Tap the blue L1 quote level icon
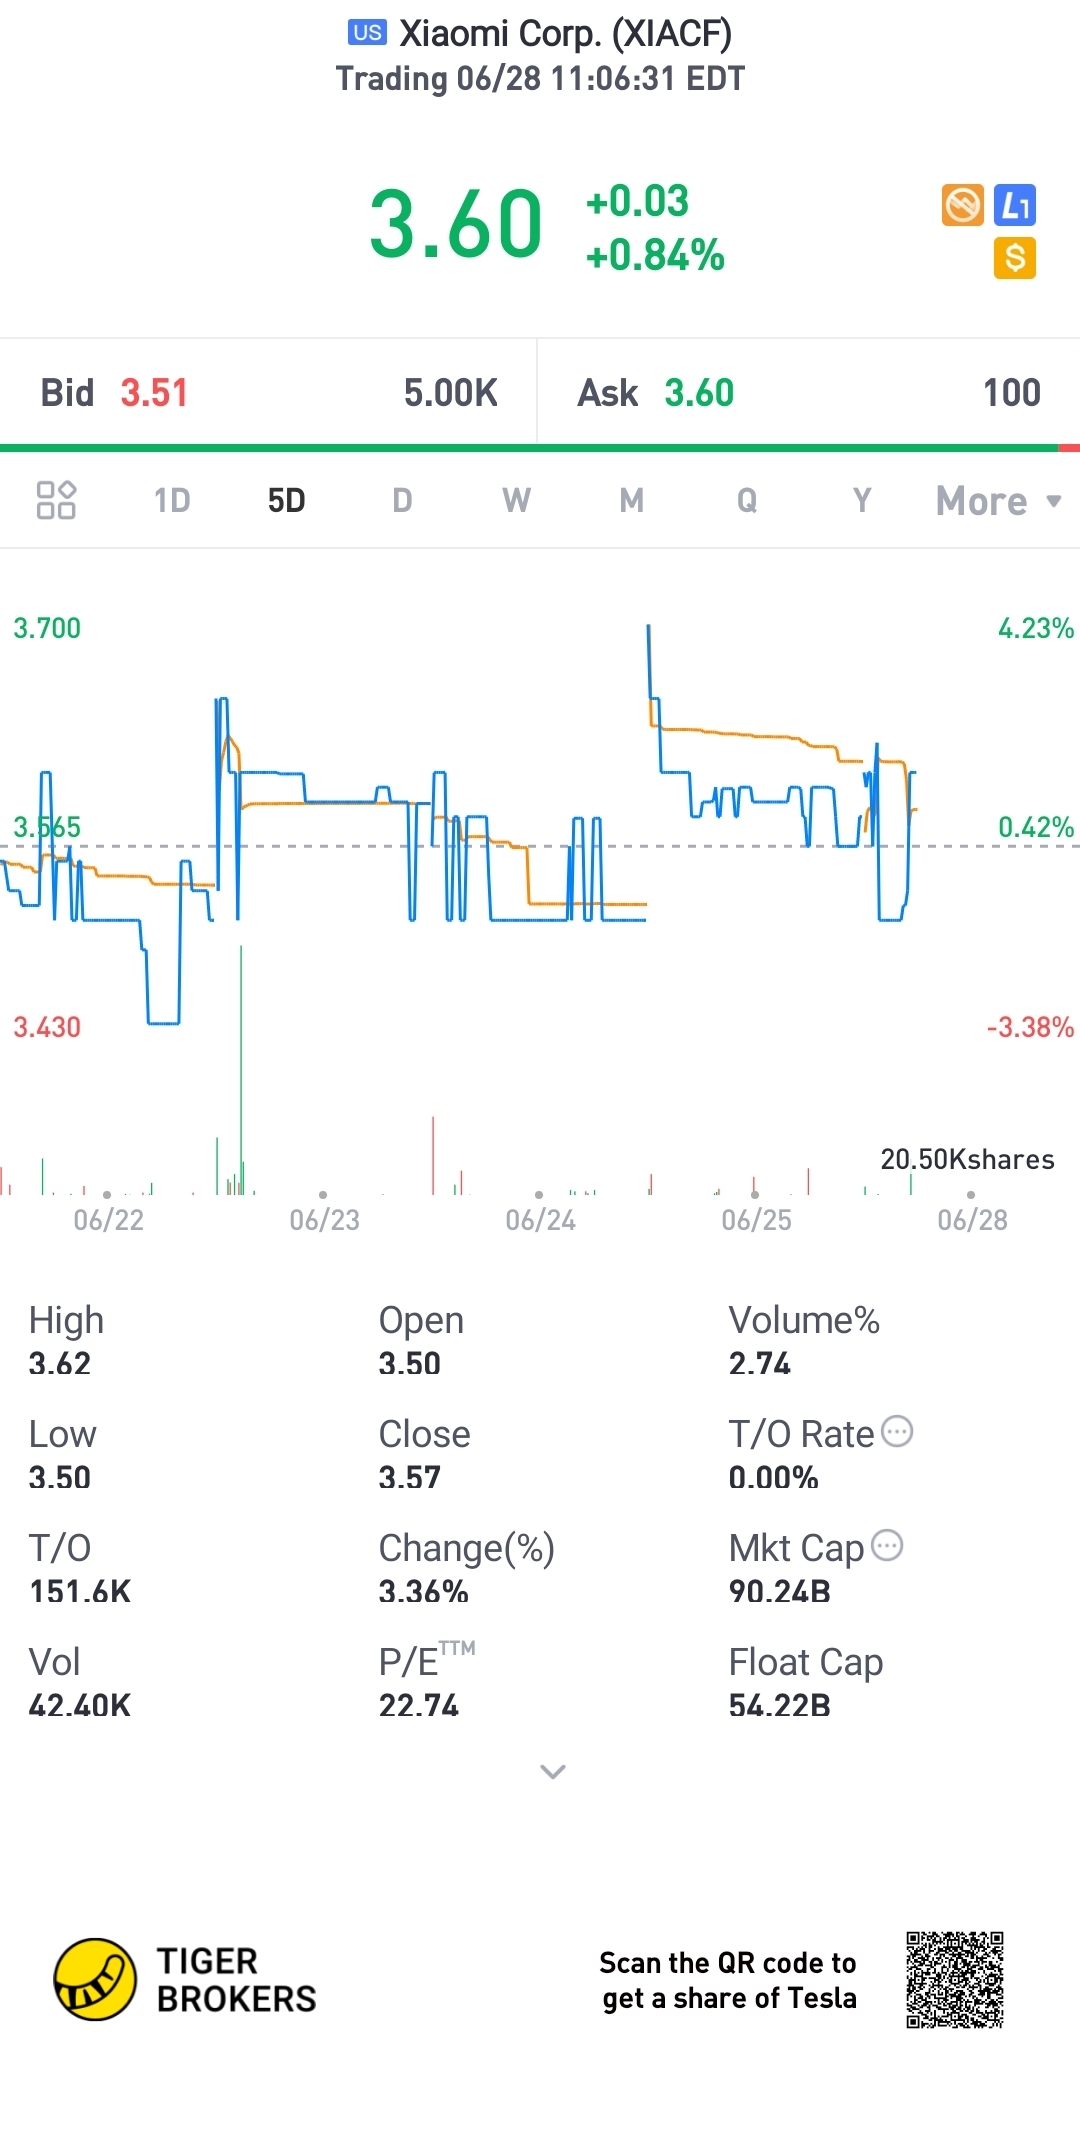Viewport: 1080px width, 2146px height. [x=1015, y=206]
